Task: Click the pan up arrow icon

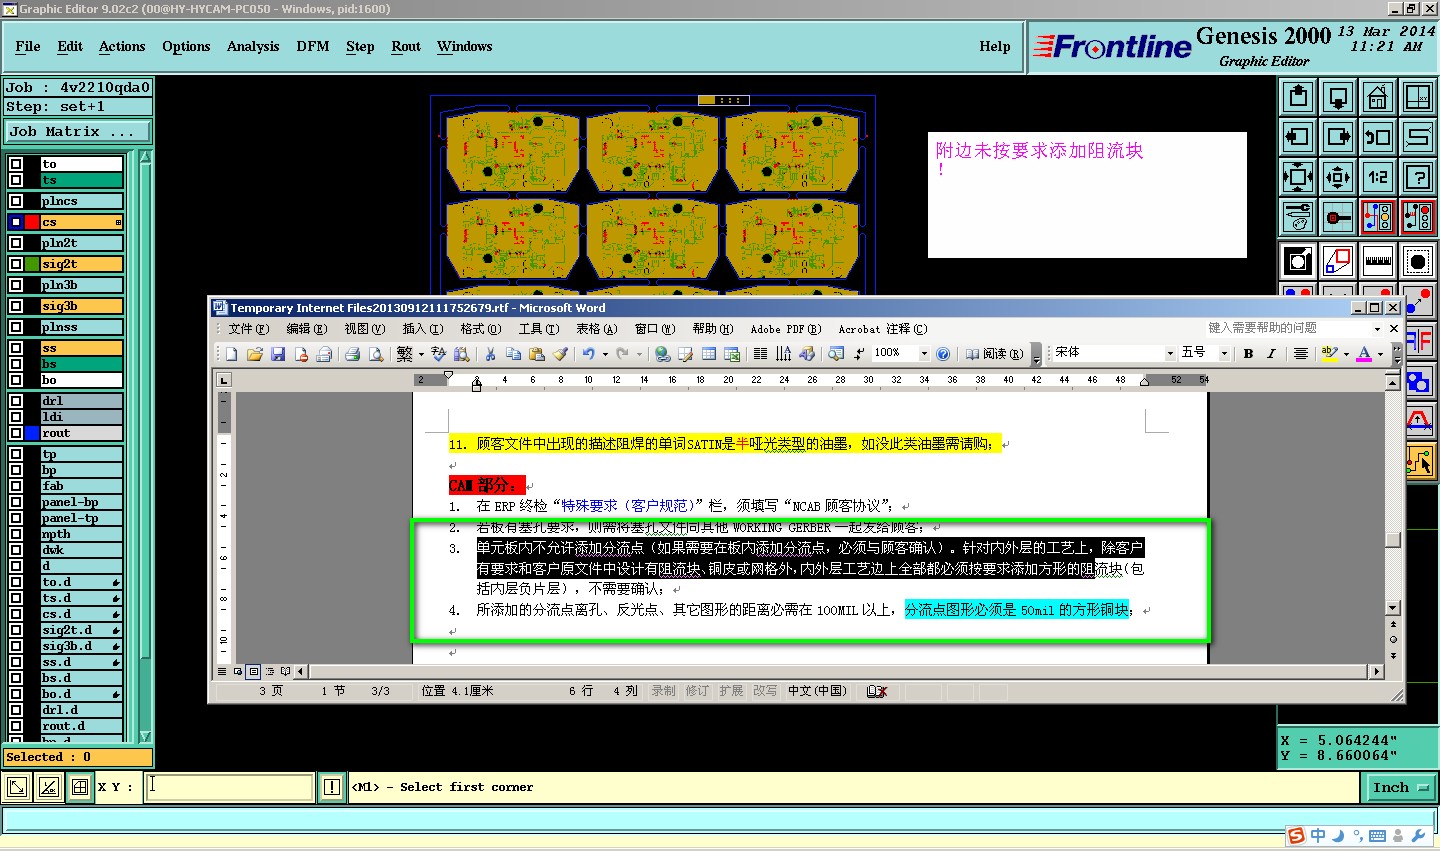Action: [1298, 97]
